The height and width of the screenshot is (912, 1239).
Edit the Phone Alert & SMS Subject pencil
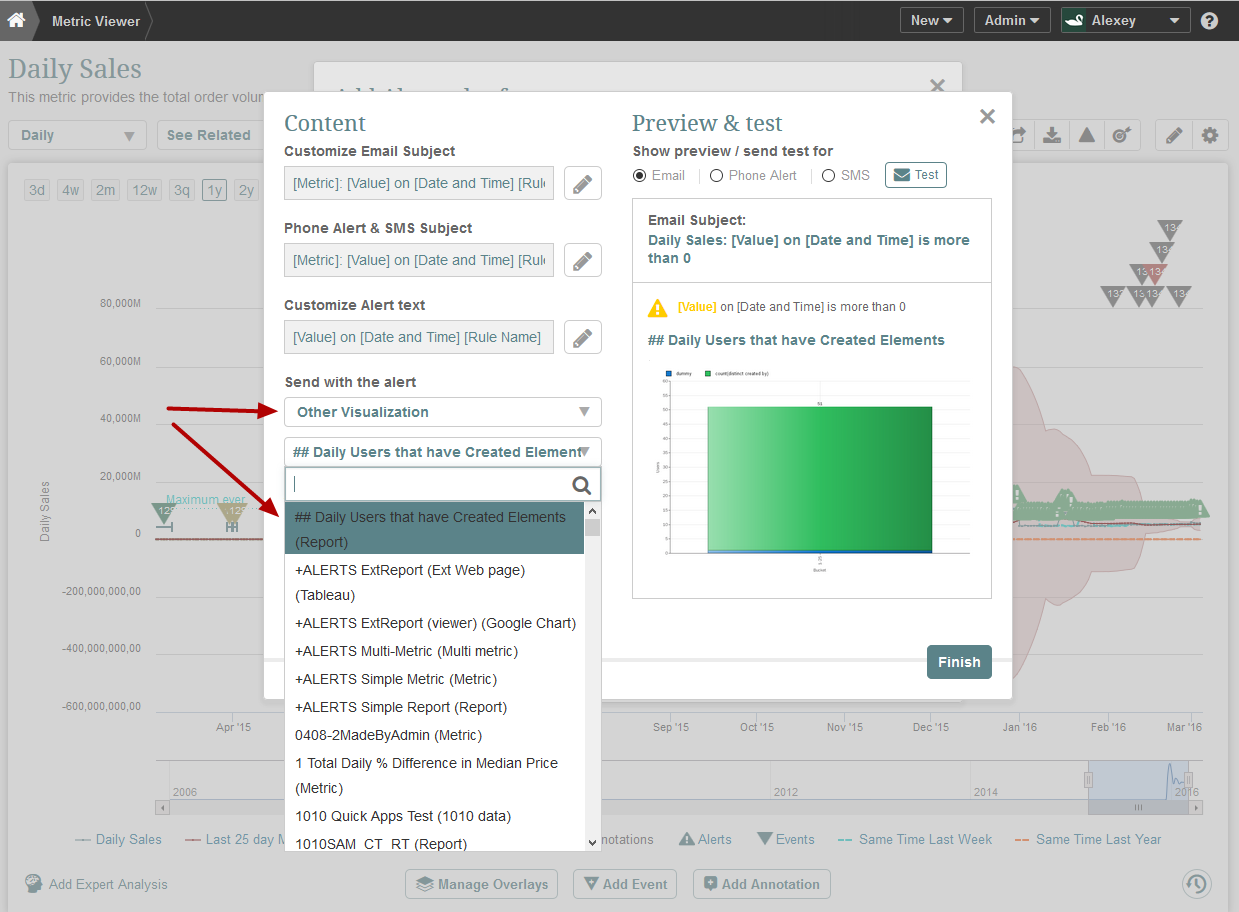click(582, 260)
